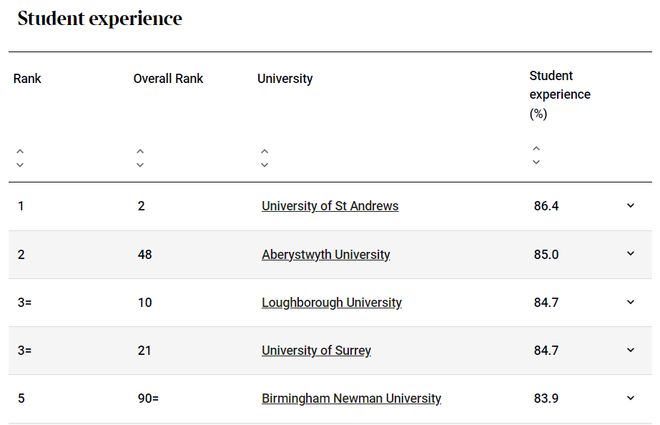Sort Rank column ascending arrow
This screenshot has width=660, height=425.
[20, 151]
